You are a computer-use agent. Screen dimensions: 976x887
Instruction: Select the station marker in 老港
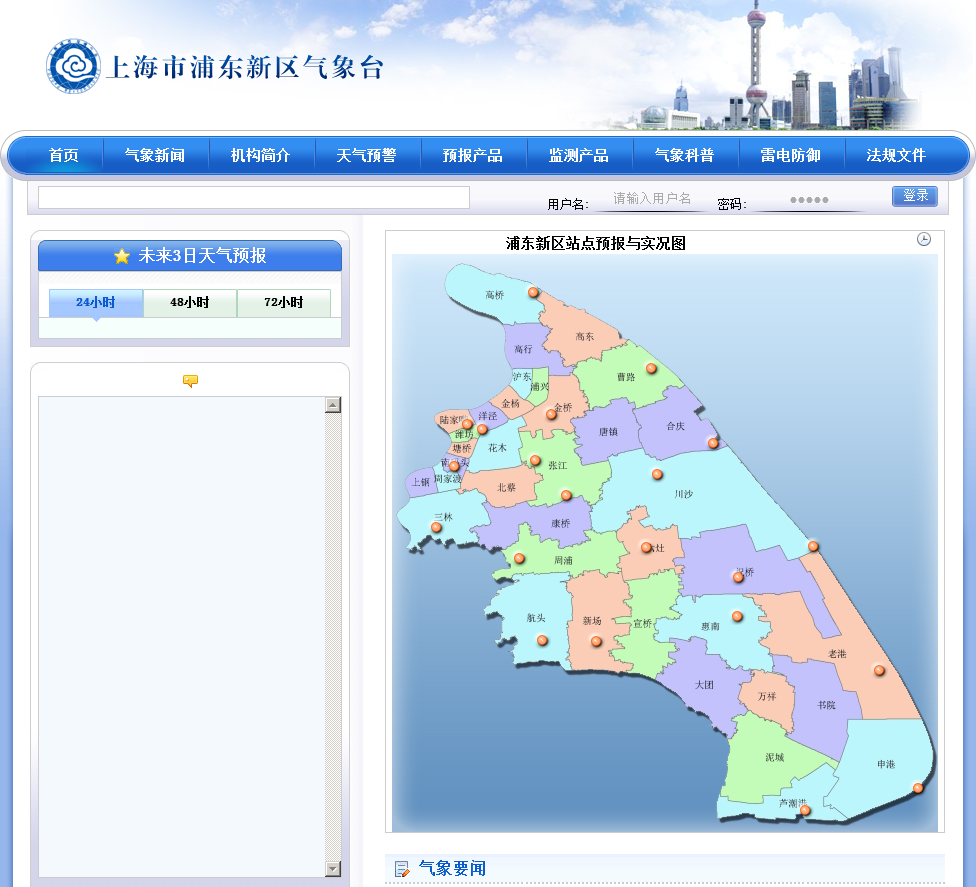(x=879, y=670)
